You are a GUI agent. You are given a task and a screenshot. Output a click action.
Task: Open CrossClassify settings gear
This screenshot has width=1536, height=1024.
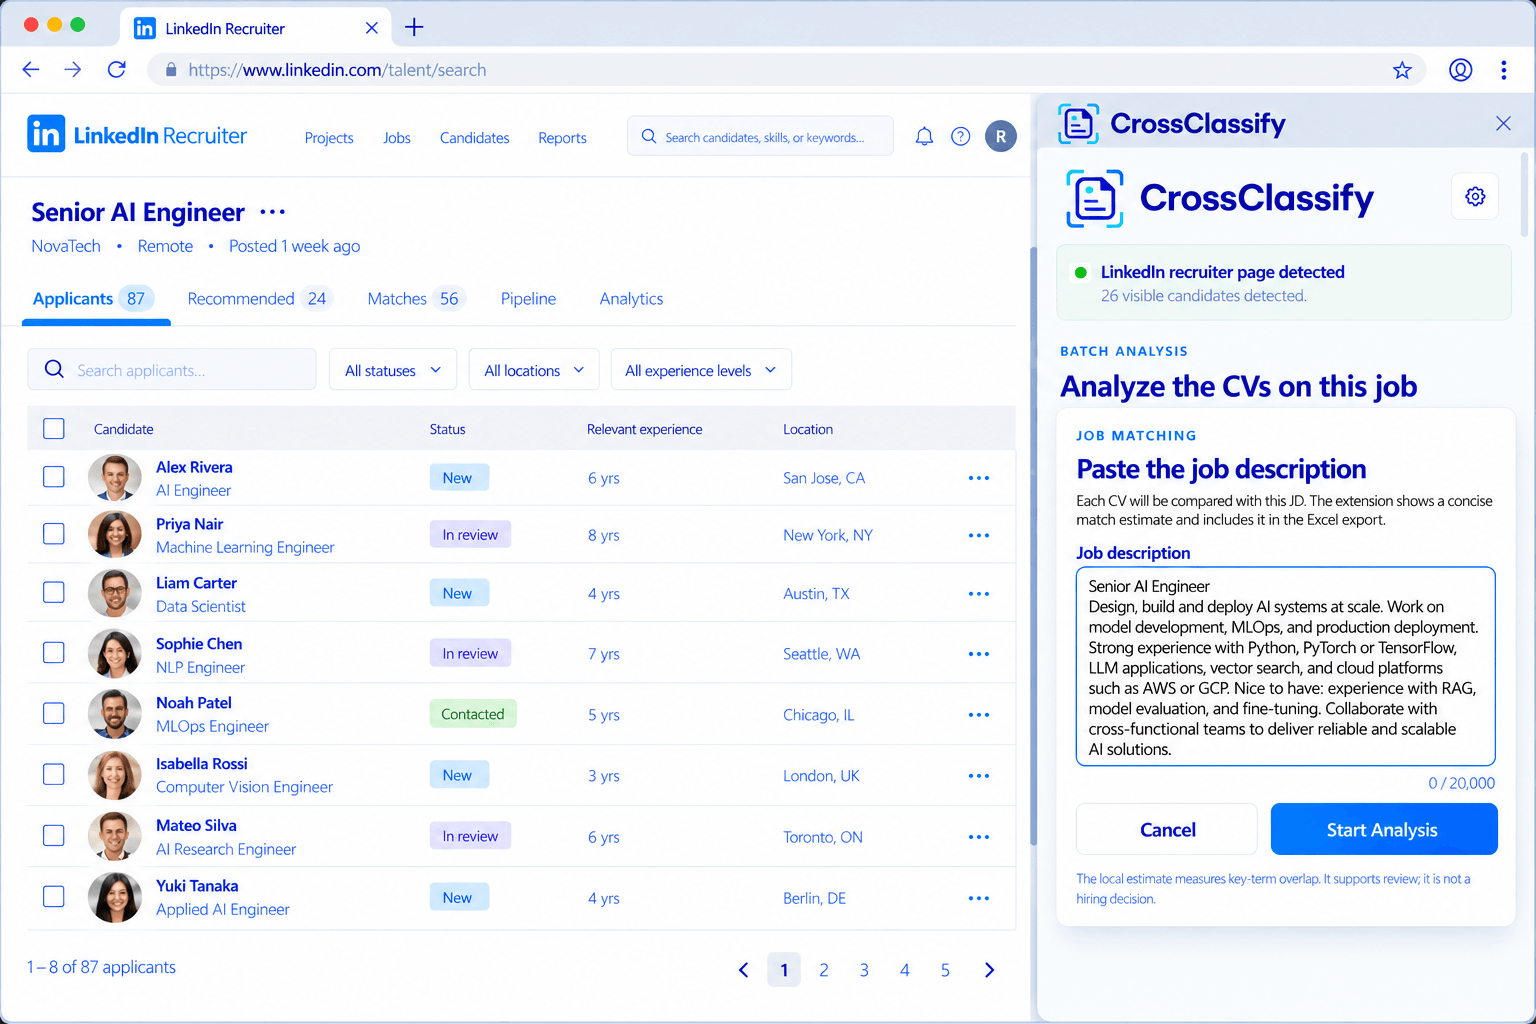tap(1475, 197)
